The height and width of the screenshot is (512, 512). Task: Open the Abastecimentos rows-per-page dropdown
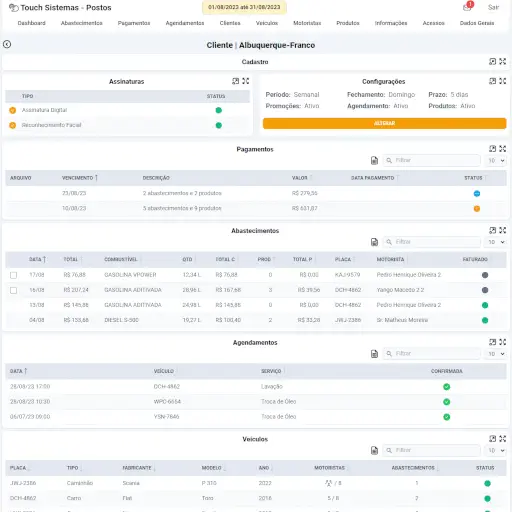[x=496, y=242]
